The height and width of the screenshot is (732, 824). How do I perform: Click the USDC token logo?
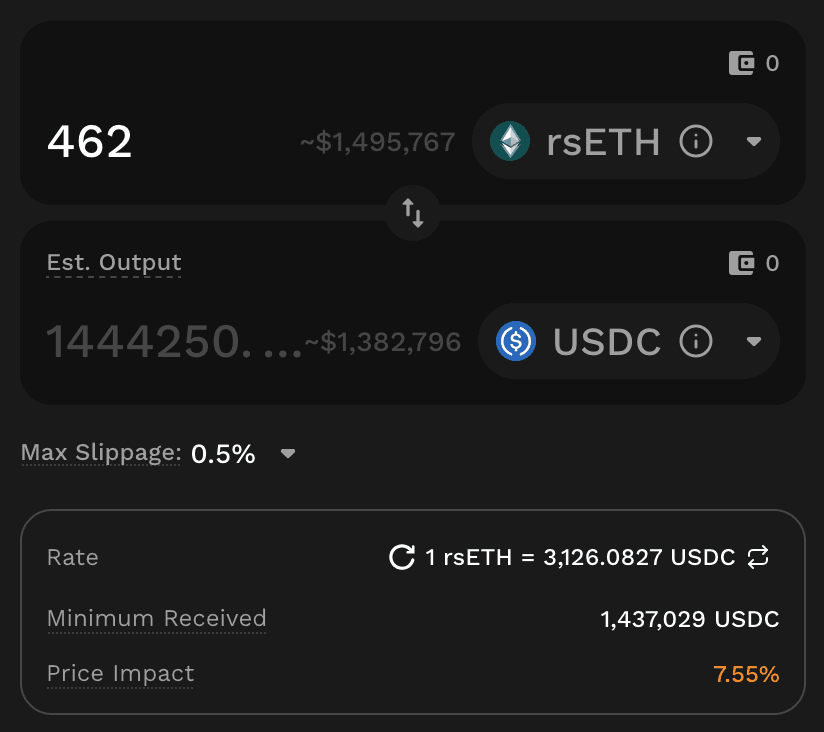[516, 342]
